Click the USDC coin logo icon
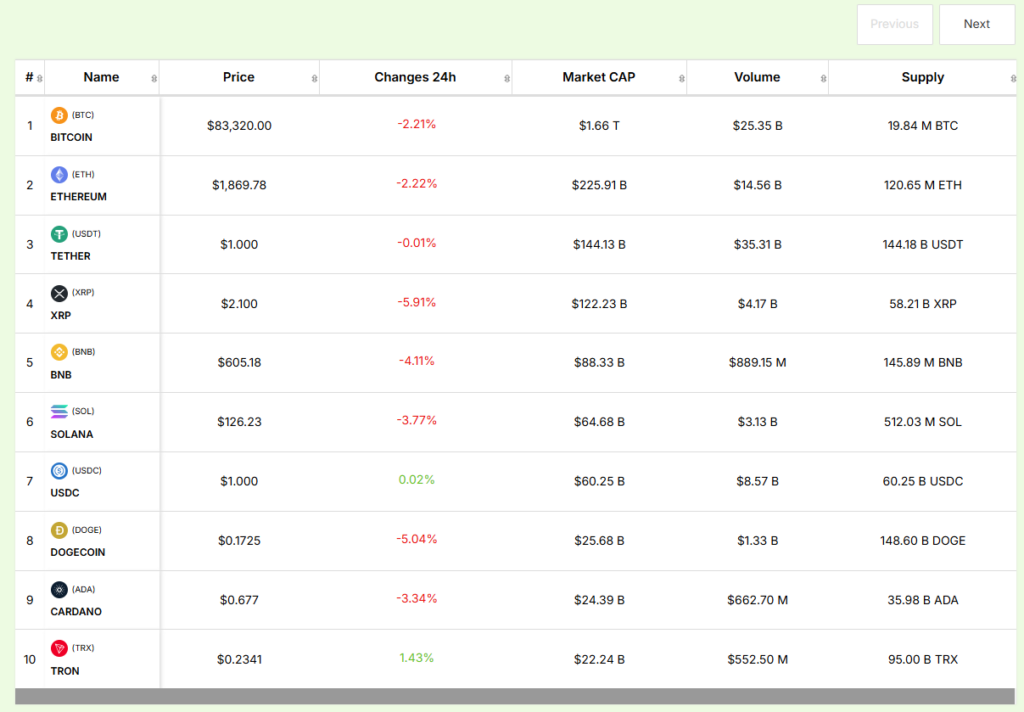This screenshot has height=712, width=1024. click(x=59, y=470)
